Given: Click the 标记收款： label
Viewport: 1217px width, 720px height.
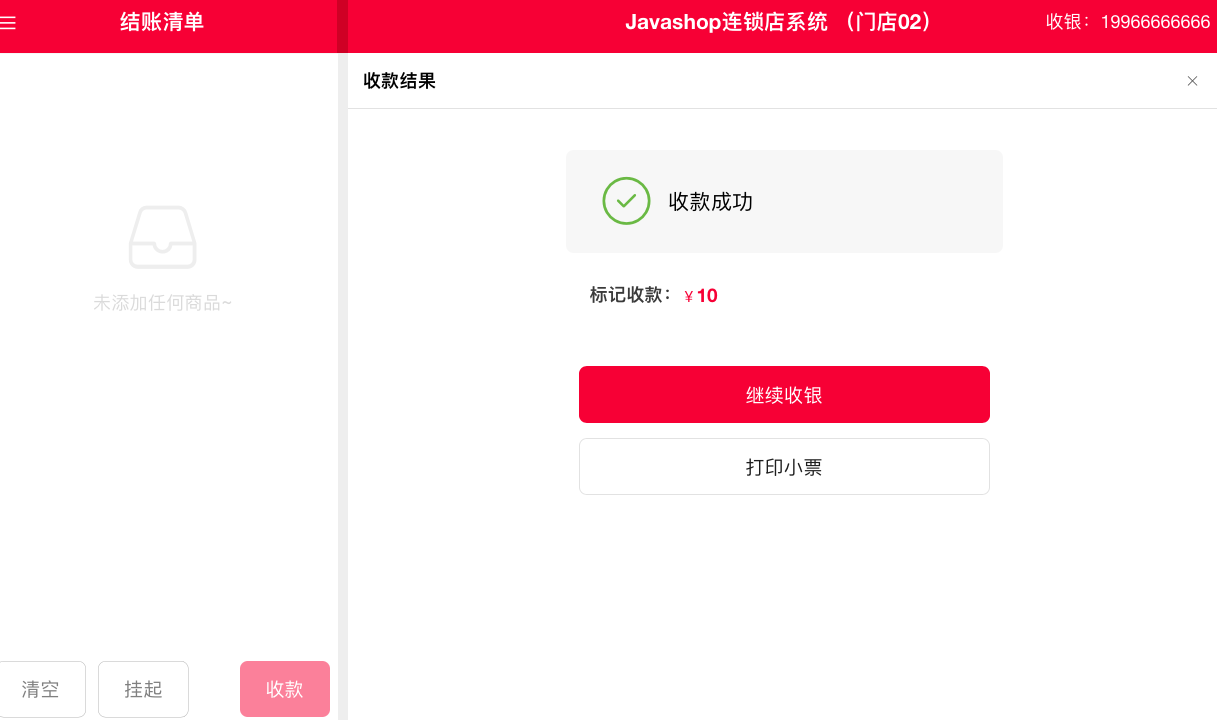Looking at the screenshot, I should click(x=632, y=295).
